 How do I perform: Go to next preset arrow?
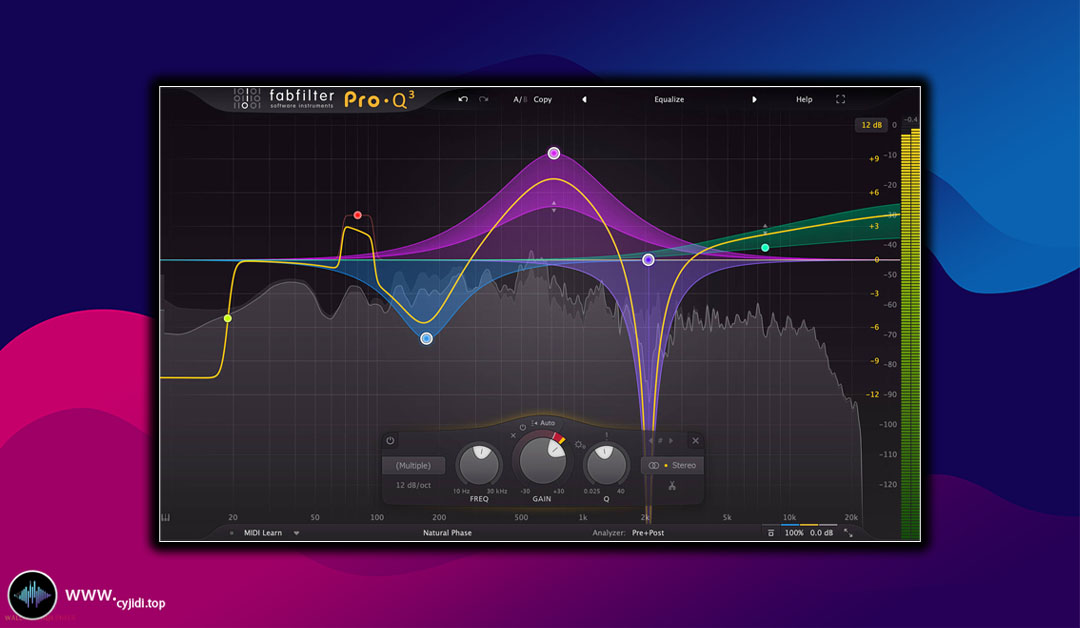click(x=754, y=99)
